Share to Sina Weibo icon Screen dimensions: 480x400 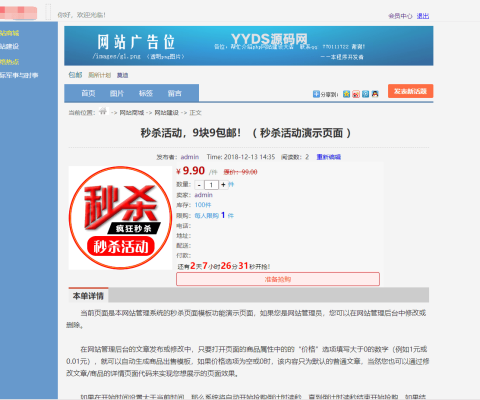[356, 94]
